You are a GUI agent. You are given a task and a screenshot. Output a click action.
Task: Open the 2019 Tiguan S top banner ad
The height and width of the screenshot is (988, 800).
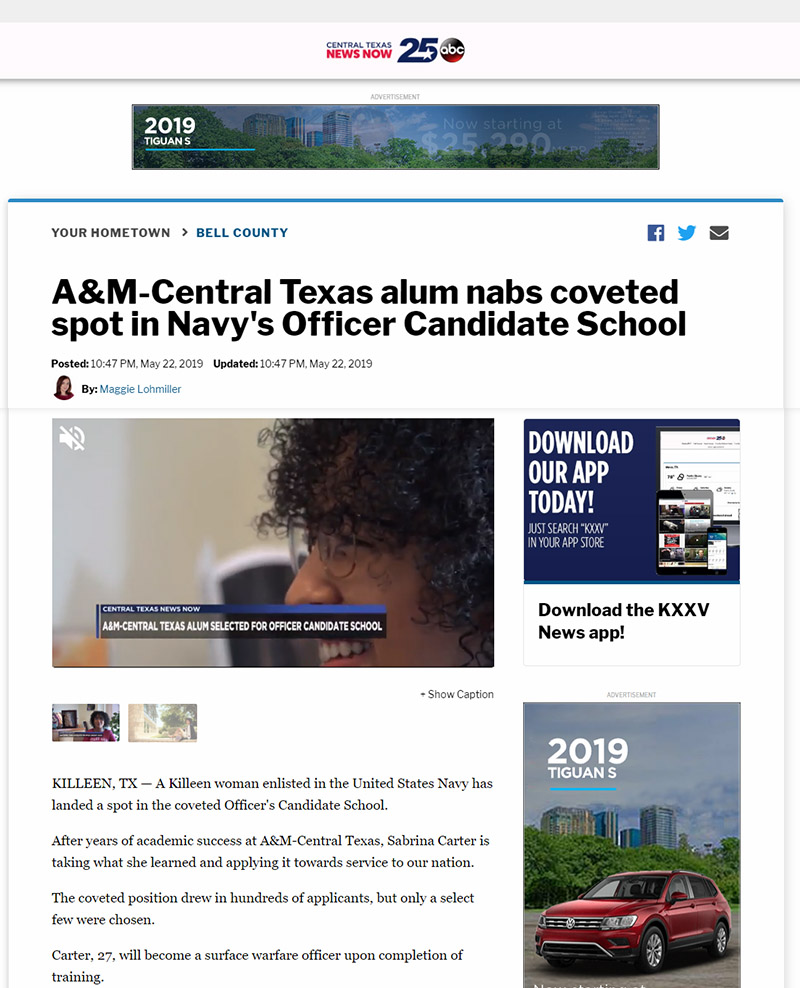point(396,137)
